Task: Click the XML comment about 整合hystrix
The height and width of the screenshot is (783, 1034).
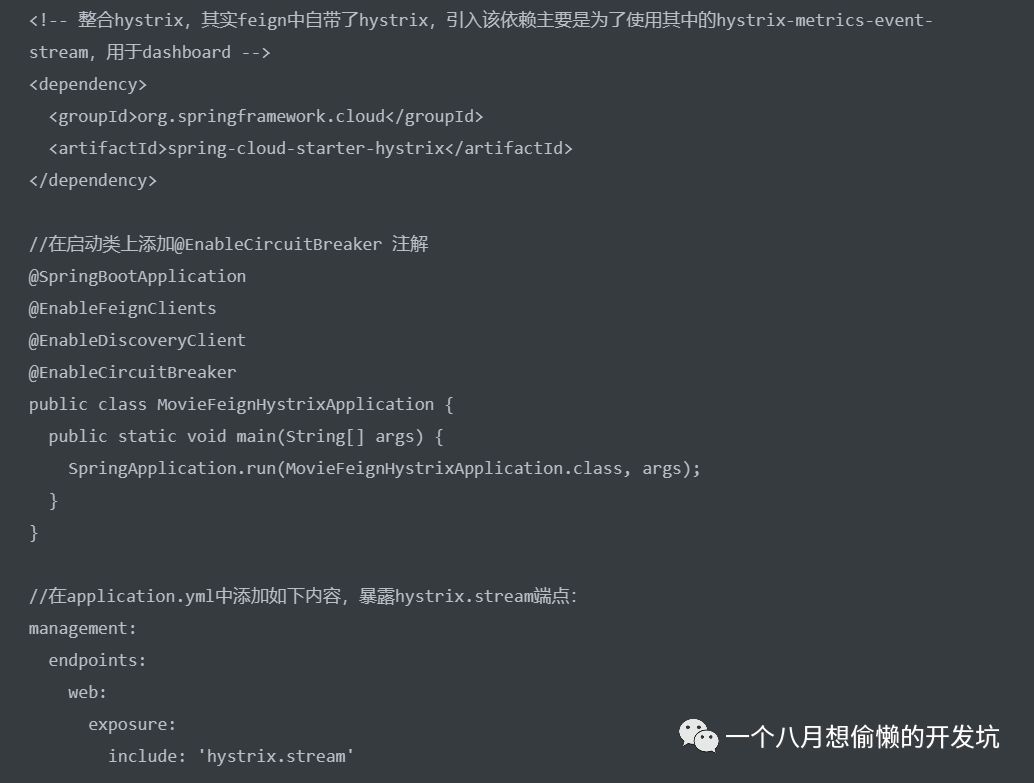Action: tap(481, 36)
